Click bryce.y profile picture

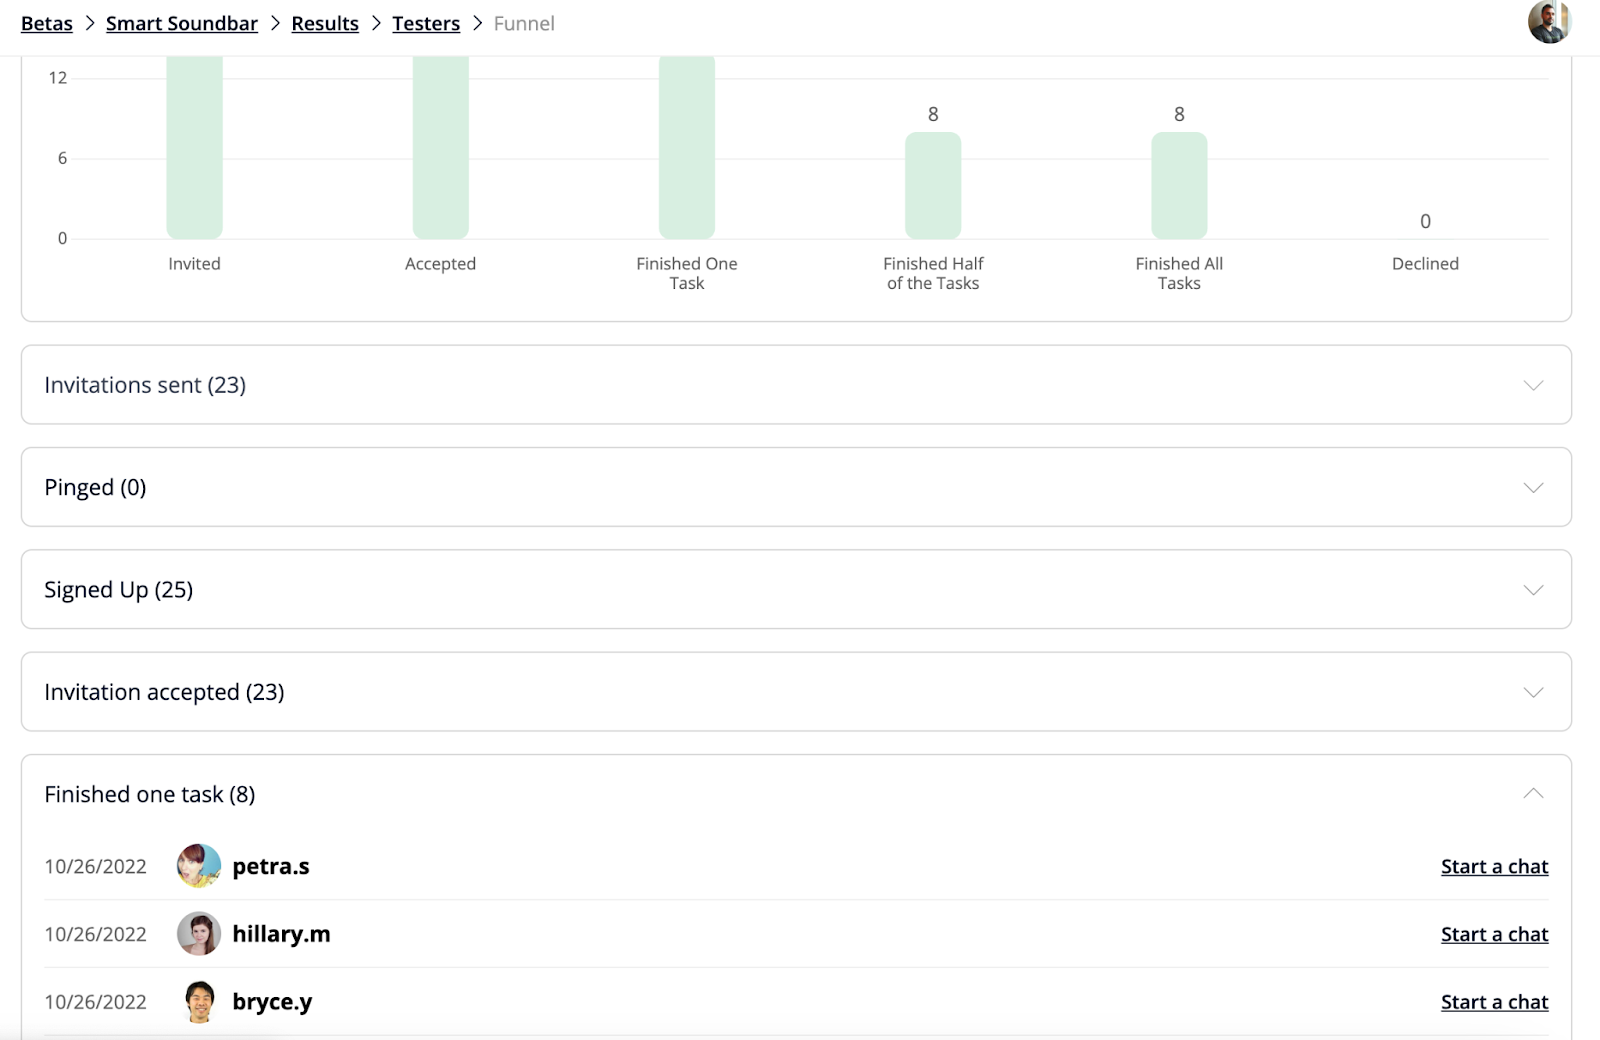pos(200,1002)
